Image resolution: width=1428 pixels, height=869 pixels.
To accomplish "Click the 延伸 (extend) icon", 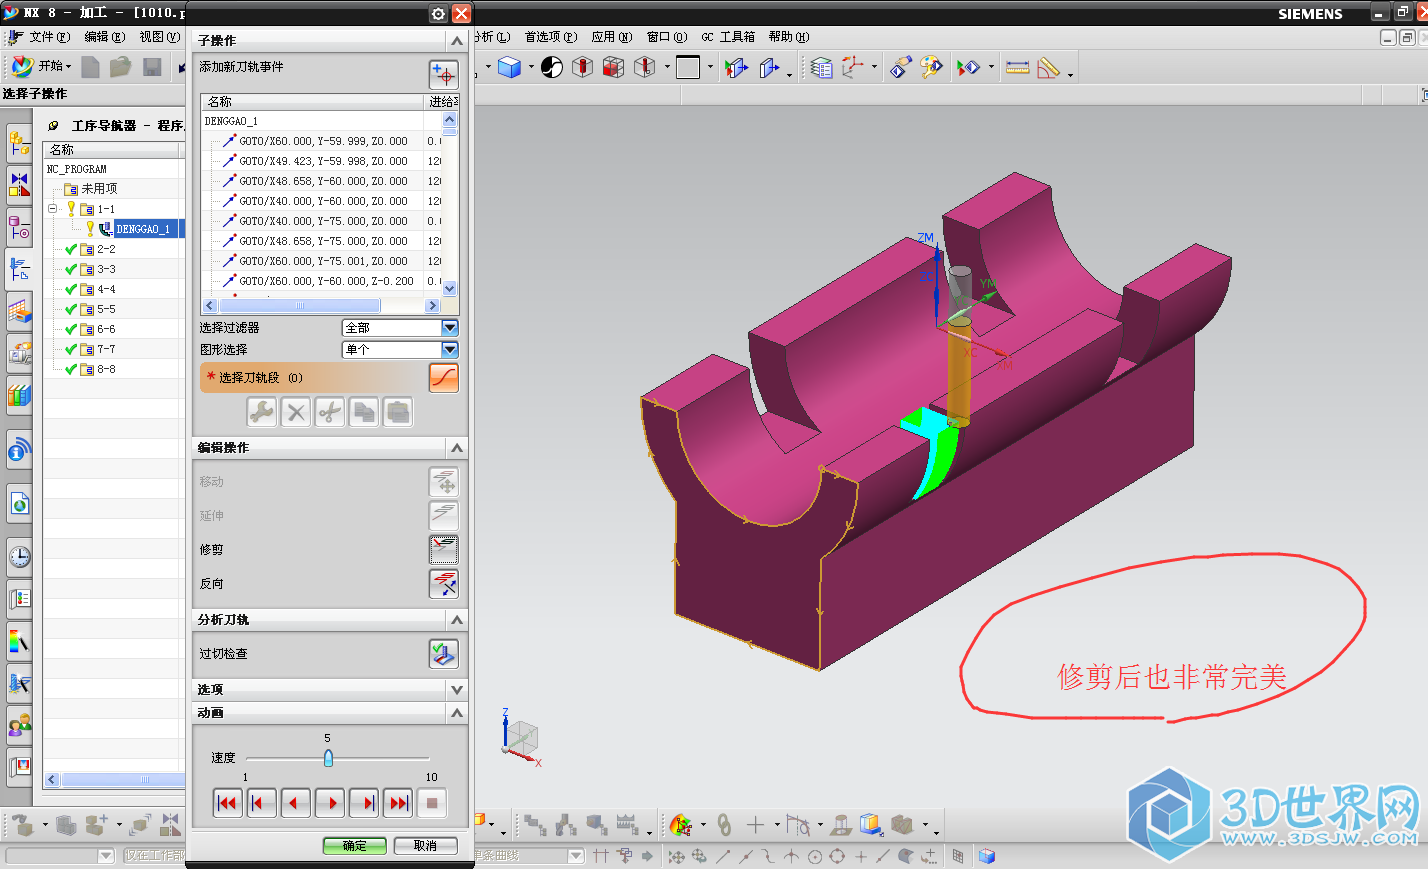I will coord(443,516).
